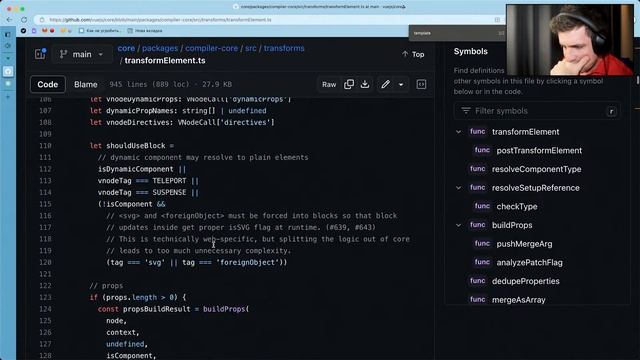Open the yellow bookmark folder icon
640x360 pixels.
(x=63, y=31)
